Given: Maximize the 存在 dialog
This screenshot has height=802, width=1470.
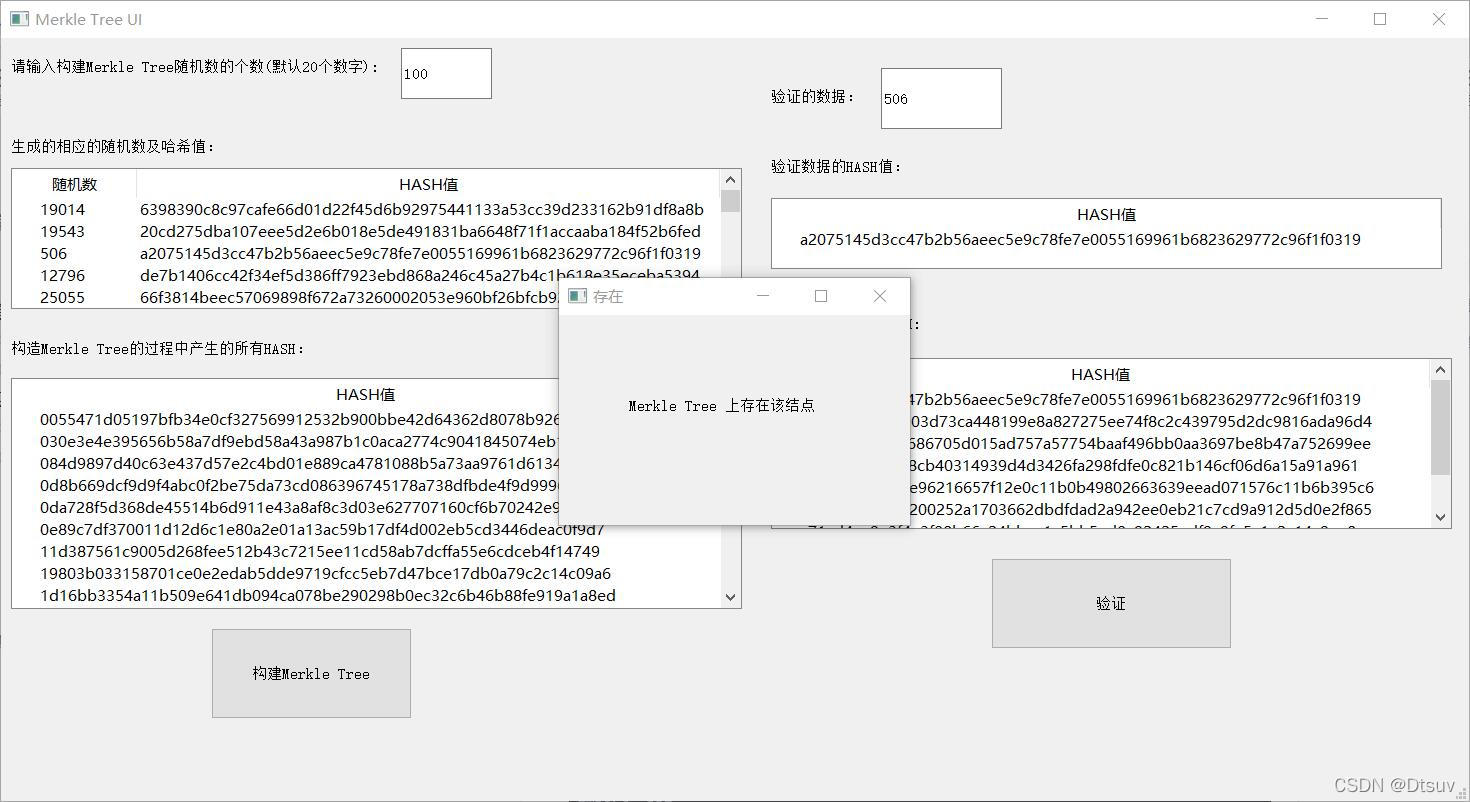Looking at the screenshot, I should (x=821, y=296).
